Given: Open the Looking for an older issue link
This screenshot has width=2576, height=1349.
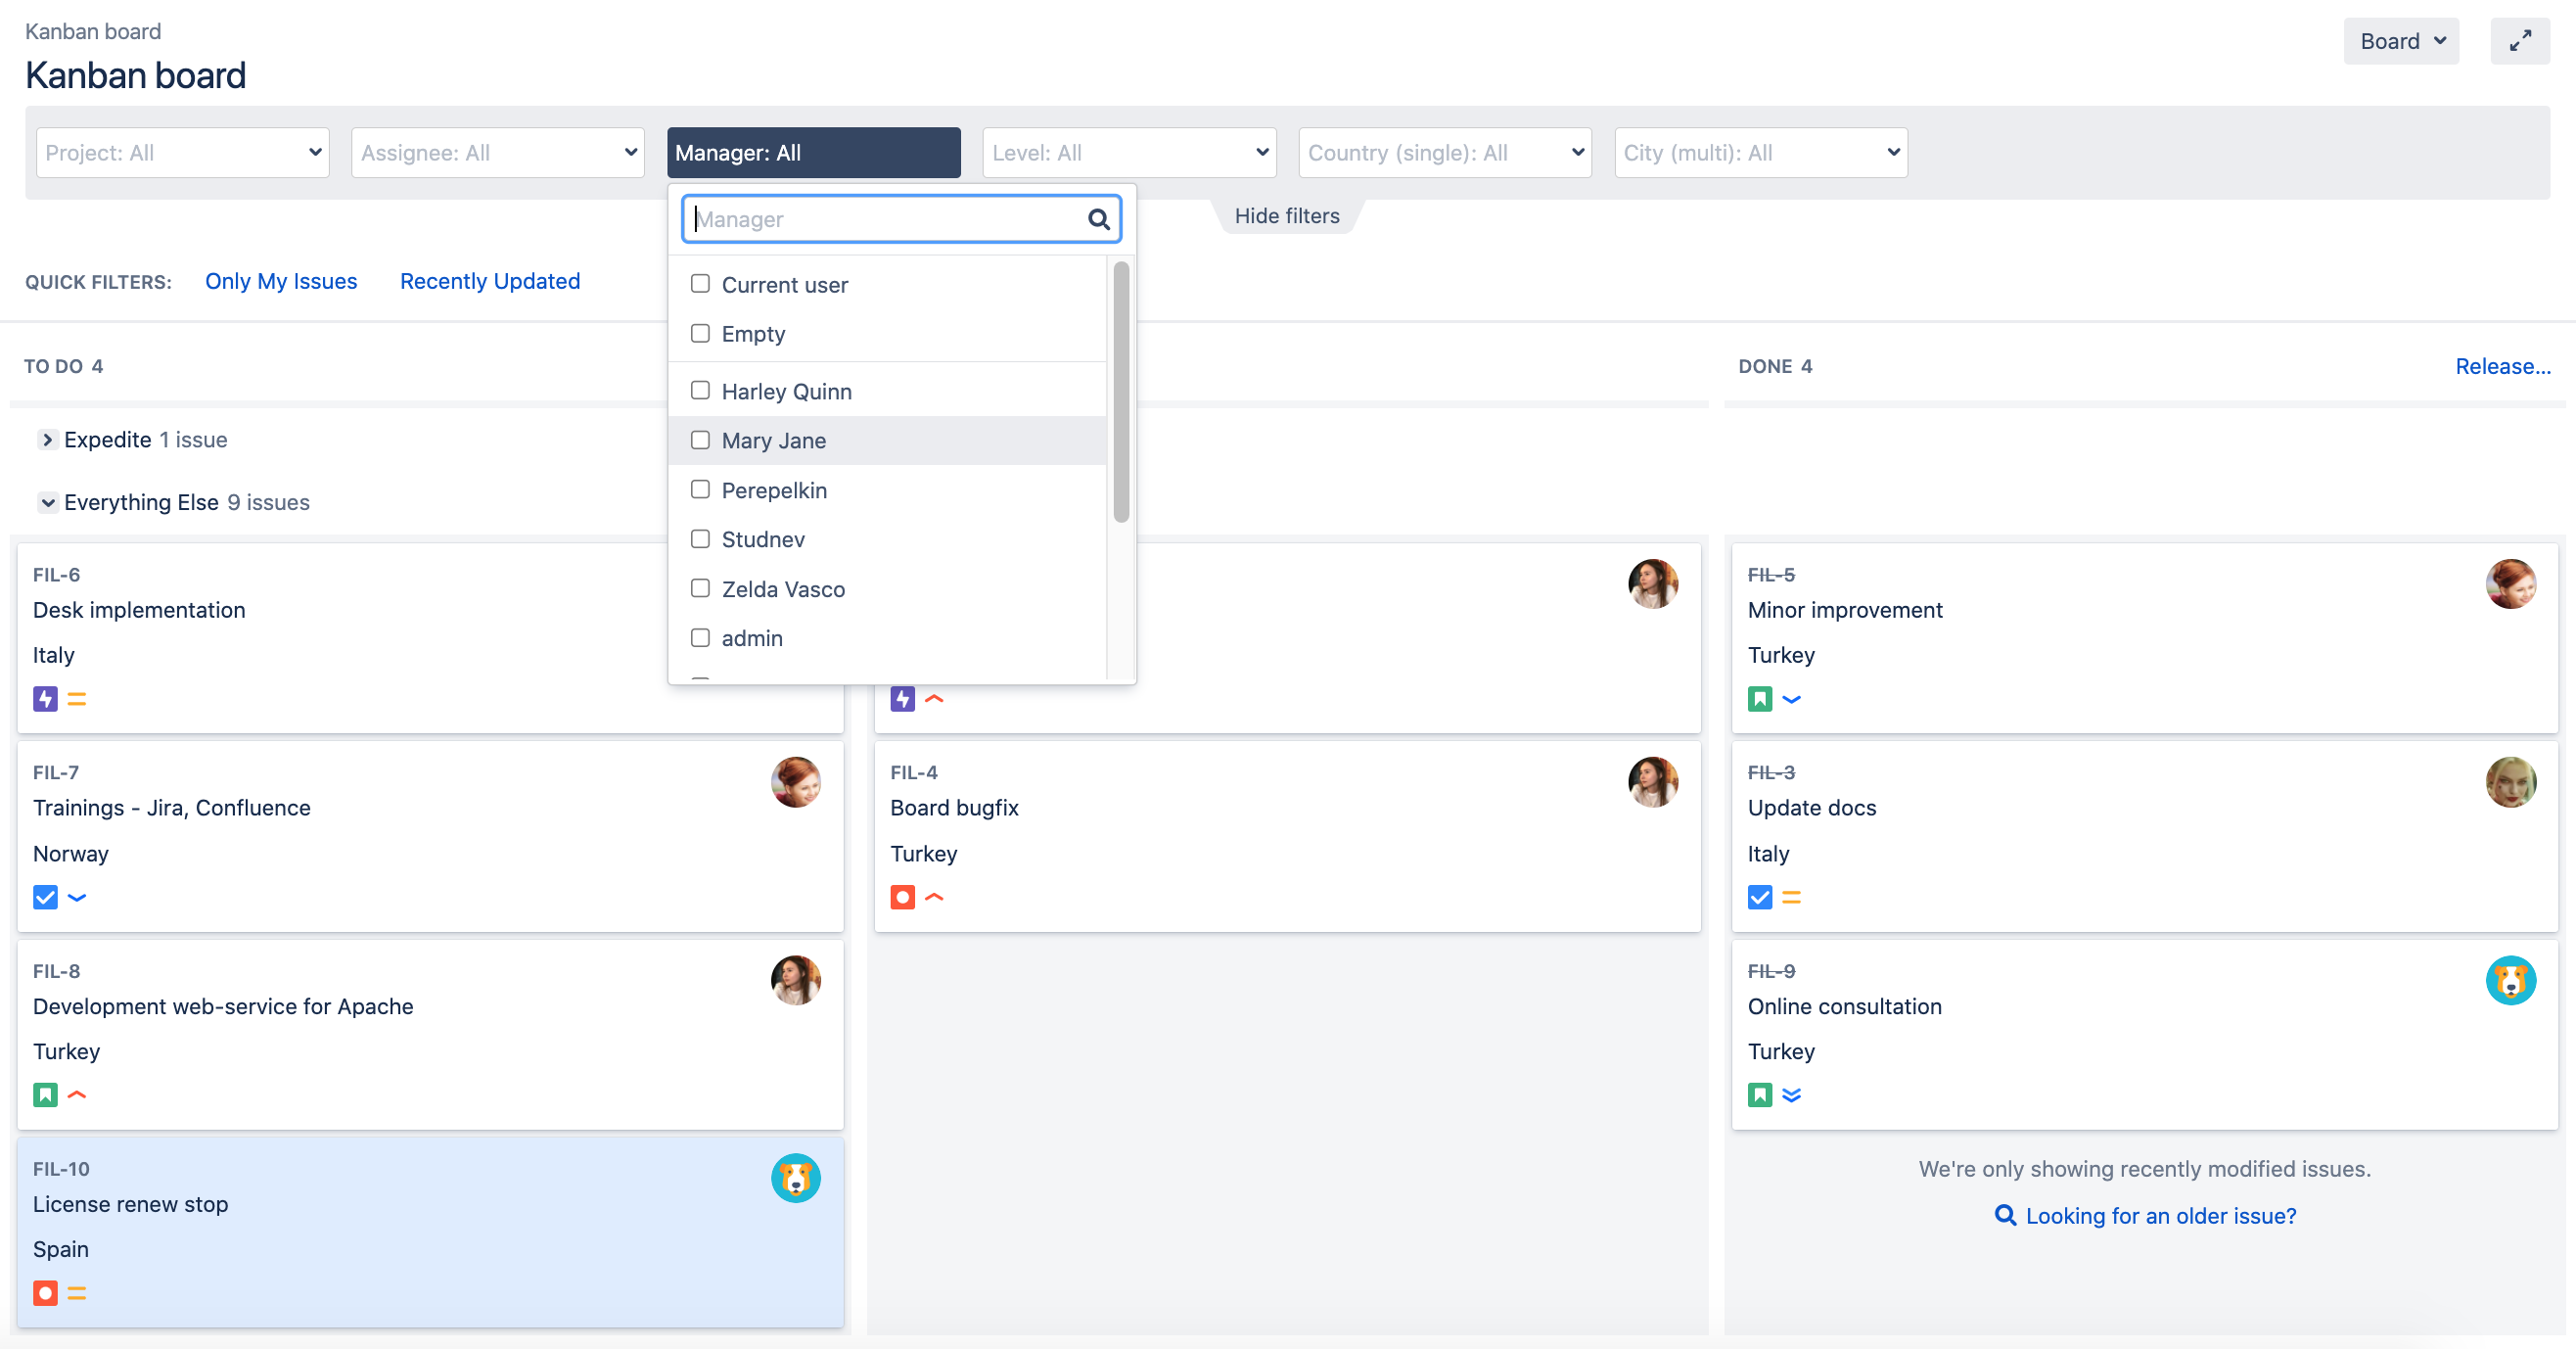Looking at the screenshot, I should tap(2160, 1216).
